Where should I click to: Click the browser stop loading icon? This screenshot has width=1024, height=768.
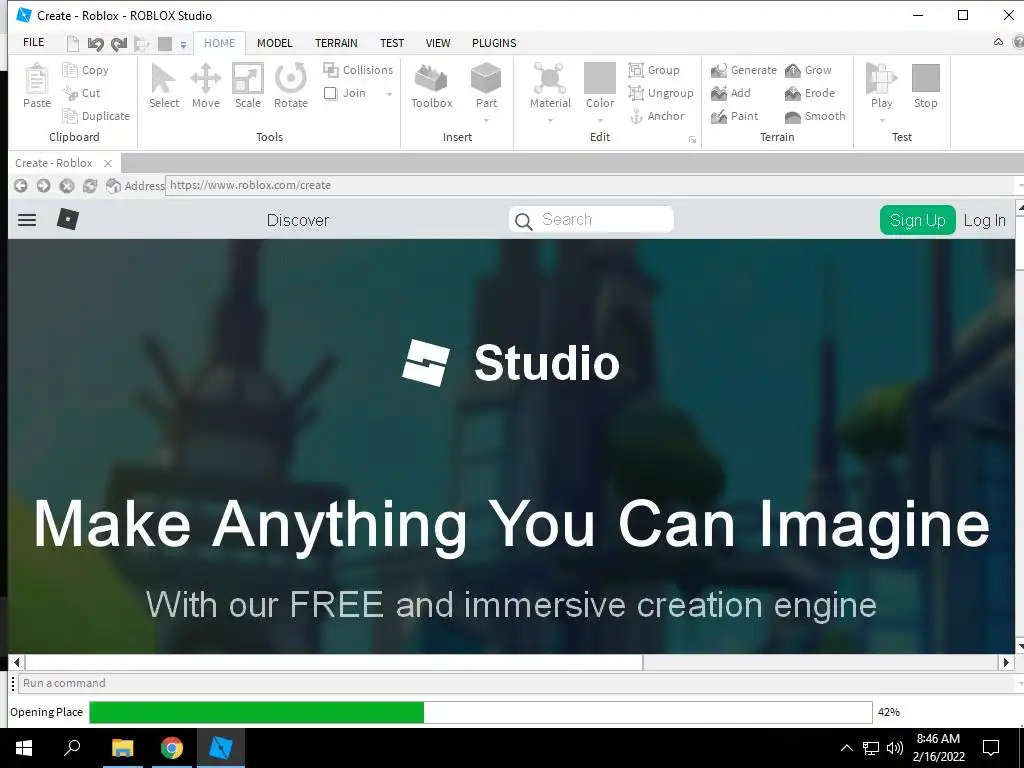click(x=67, y=185)
